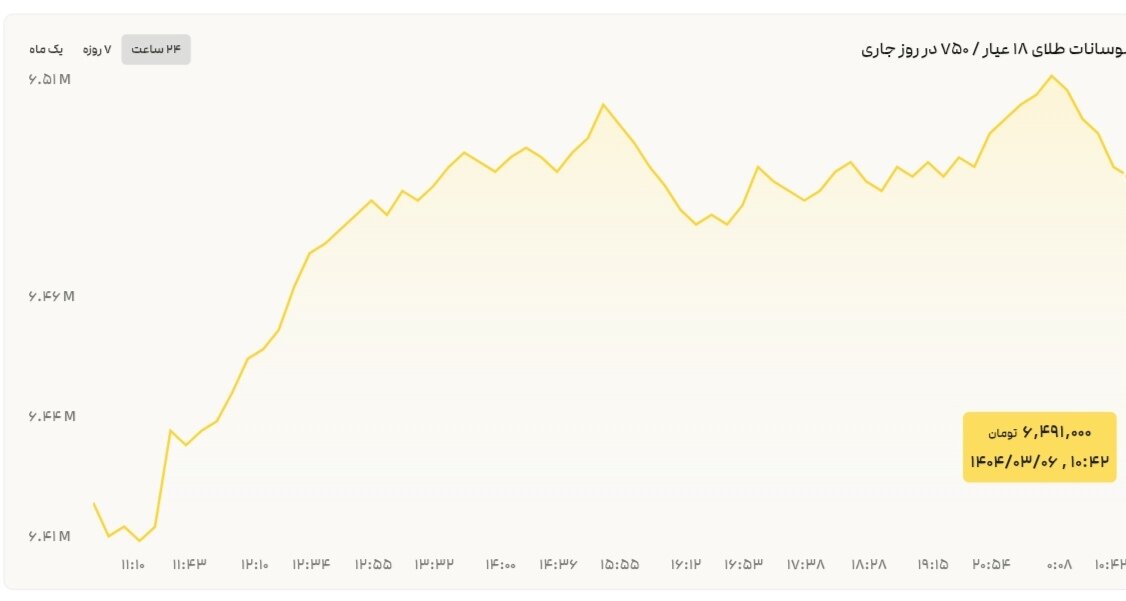Screen dimensions: 1126x601
Task: Select the 20:54 time axis marker
Action: 991,565
